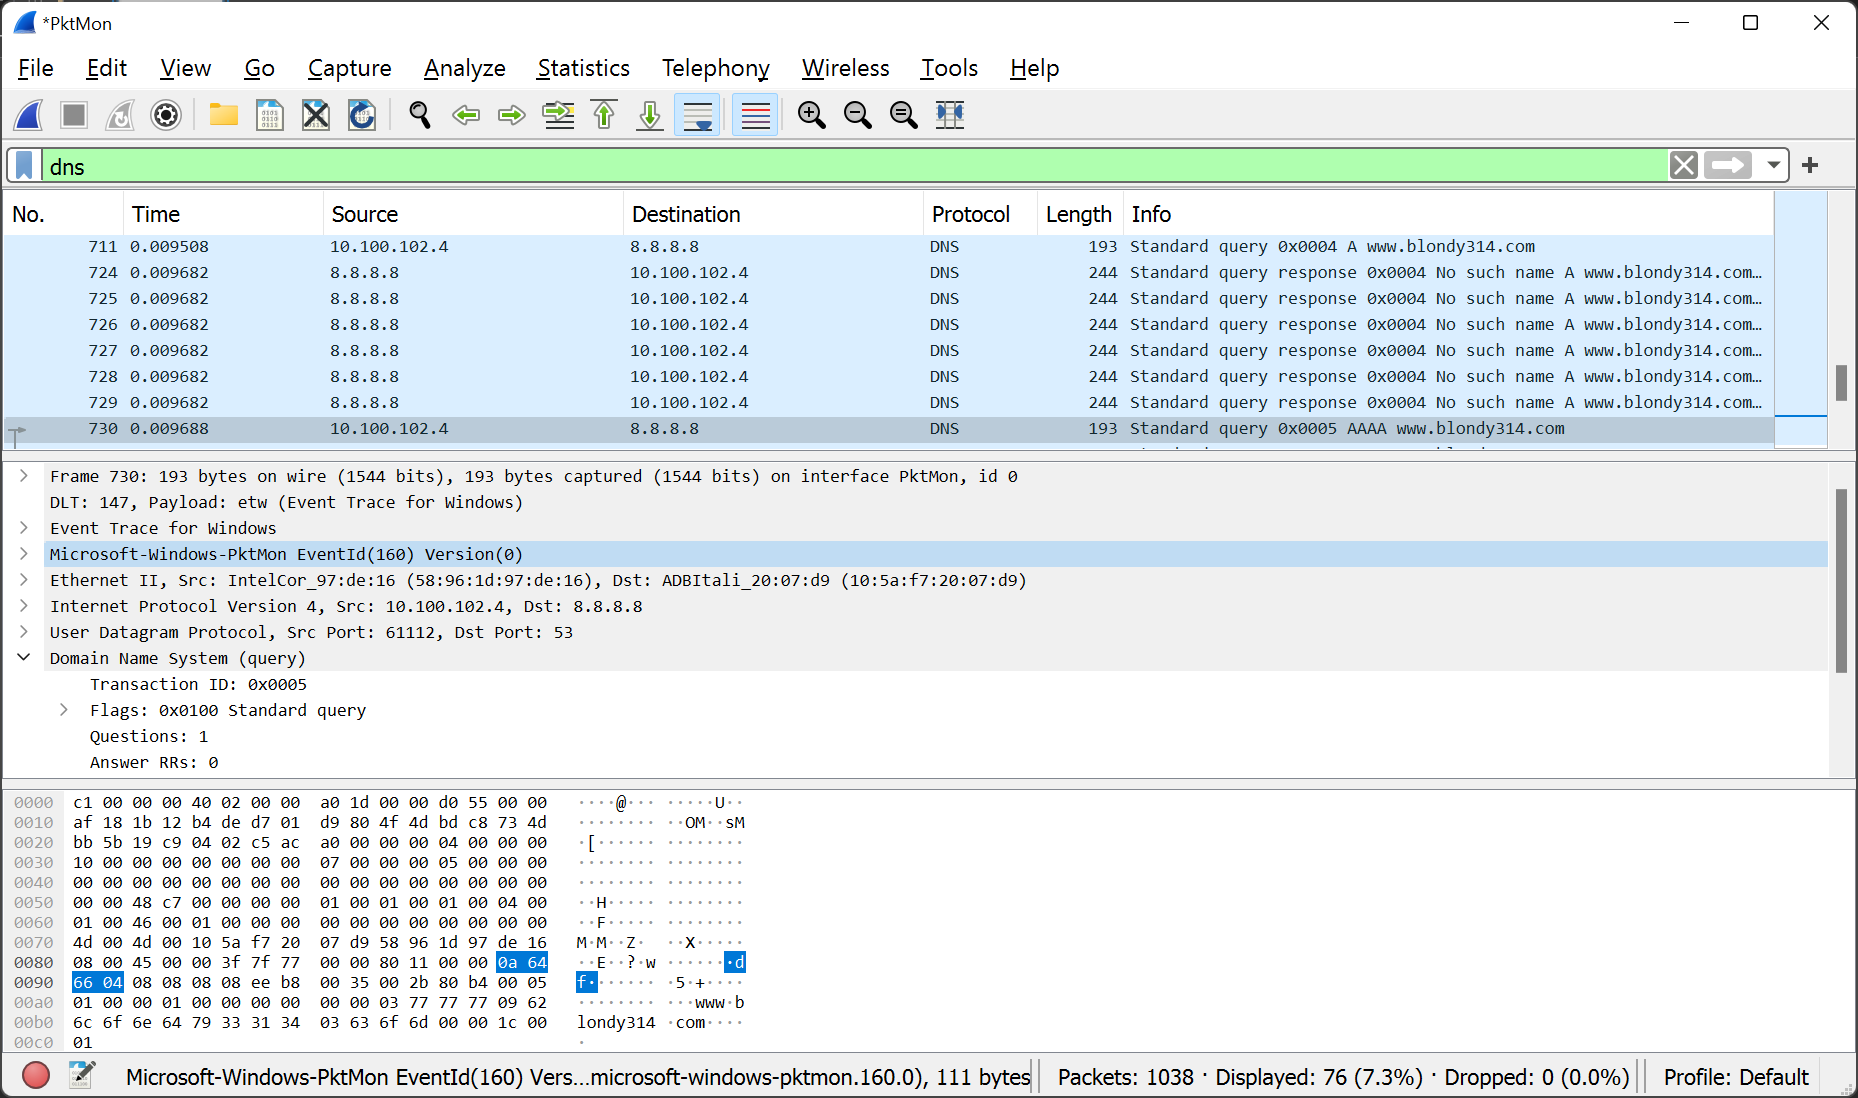The image size is (1858, 1098).
Task: Open the Help menu
Action: coord(1035,68)
